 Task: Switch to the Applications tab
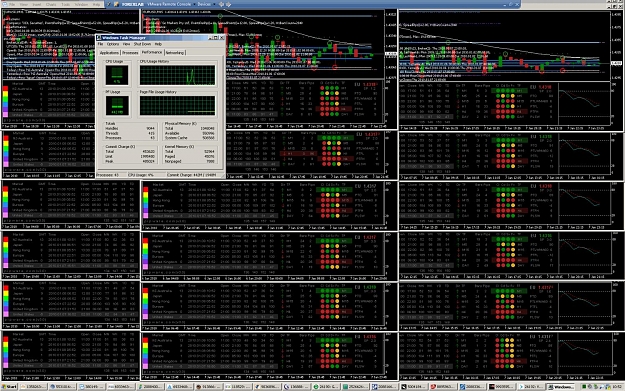109,53
